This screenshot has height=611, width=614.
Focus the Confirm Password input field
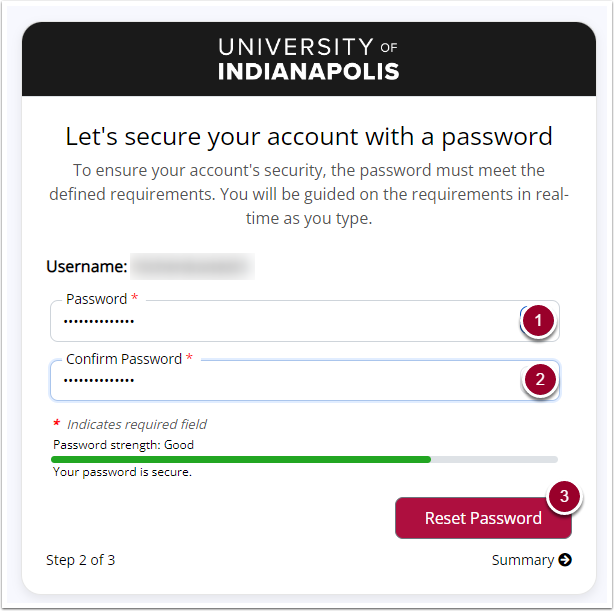point(305,380)
